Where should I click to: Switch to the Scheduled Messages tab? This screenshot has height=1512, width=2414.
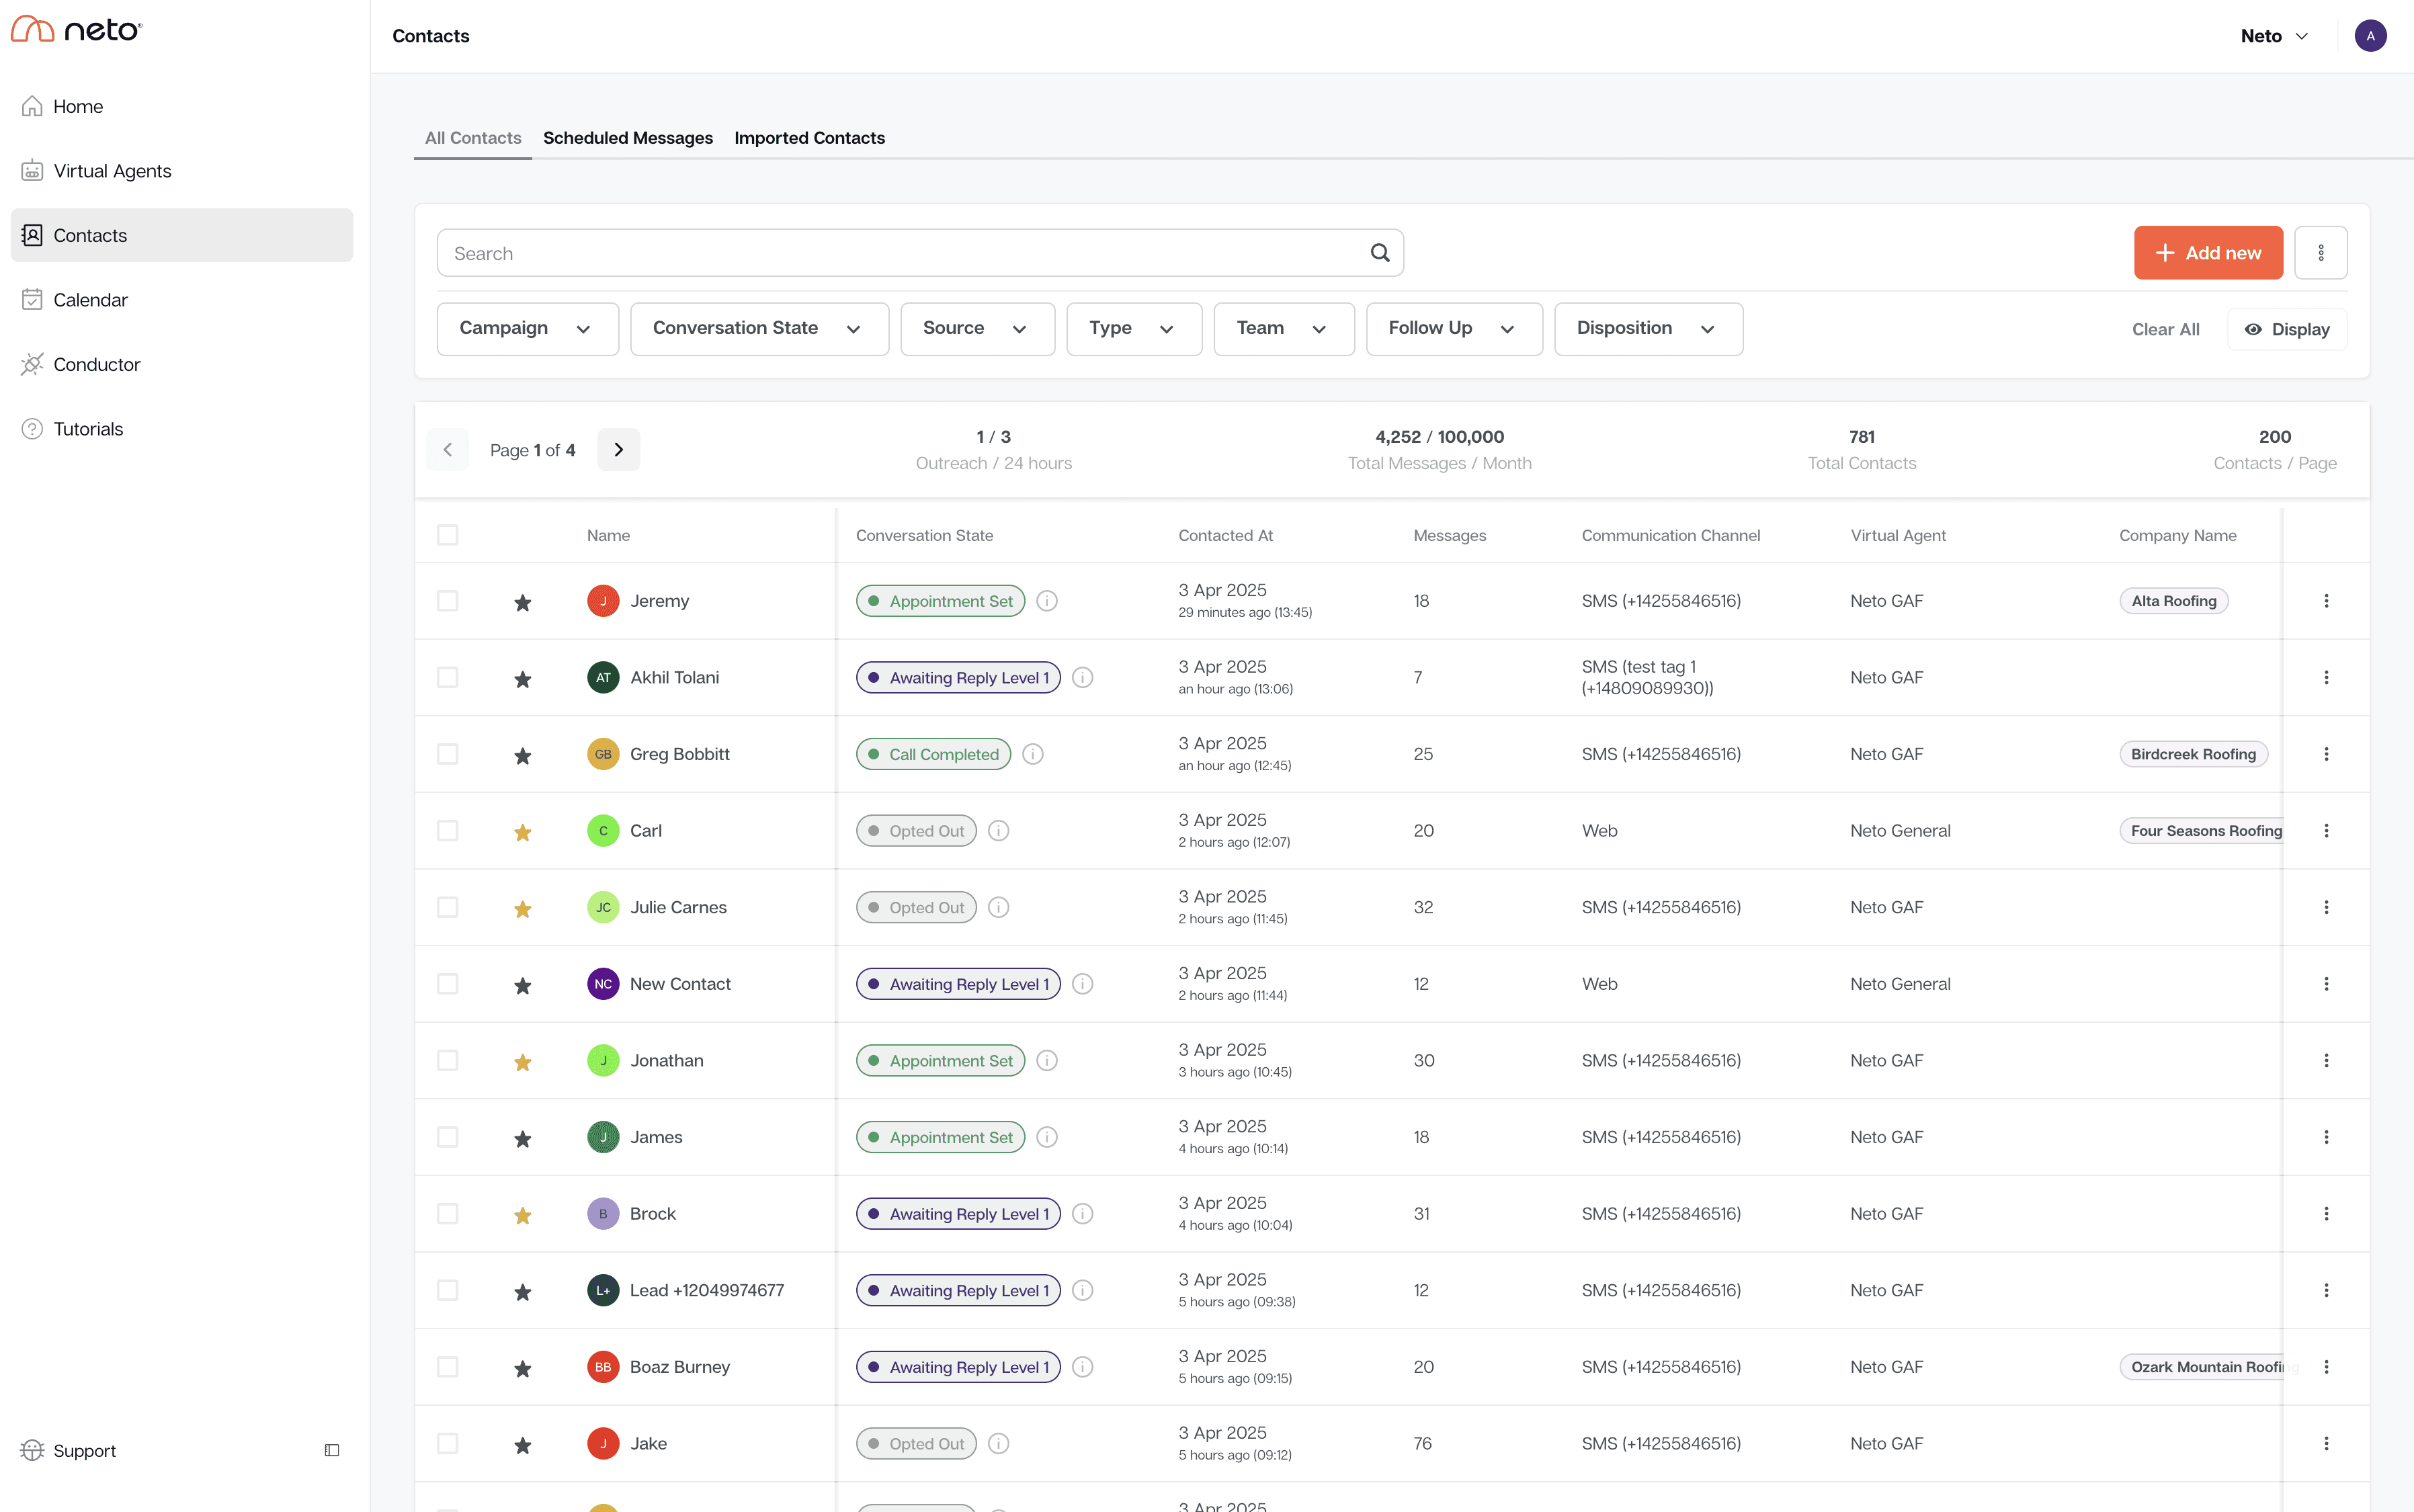pyautogui.click(x=627, y=138)
